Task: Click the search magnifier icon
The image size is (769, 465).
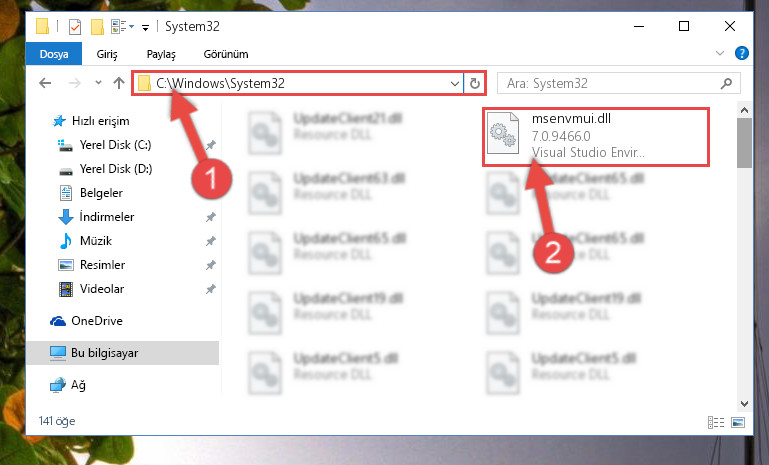Action: [x=726, y=83]
